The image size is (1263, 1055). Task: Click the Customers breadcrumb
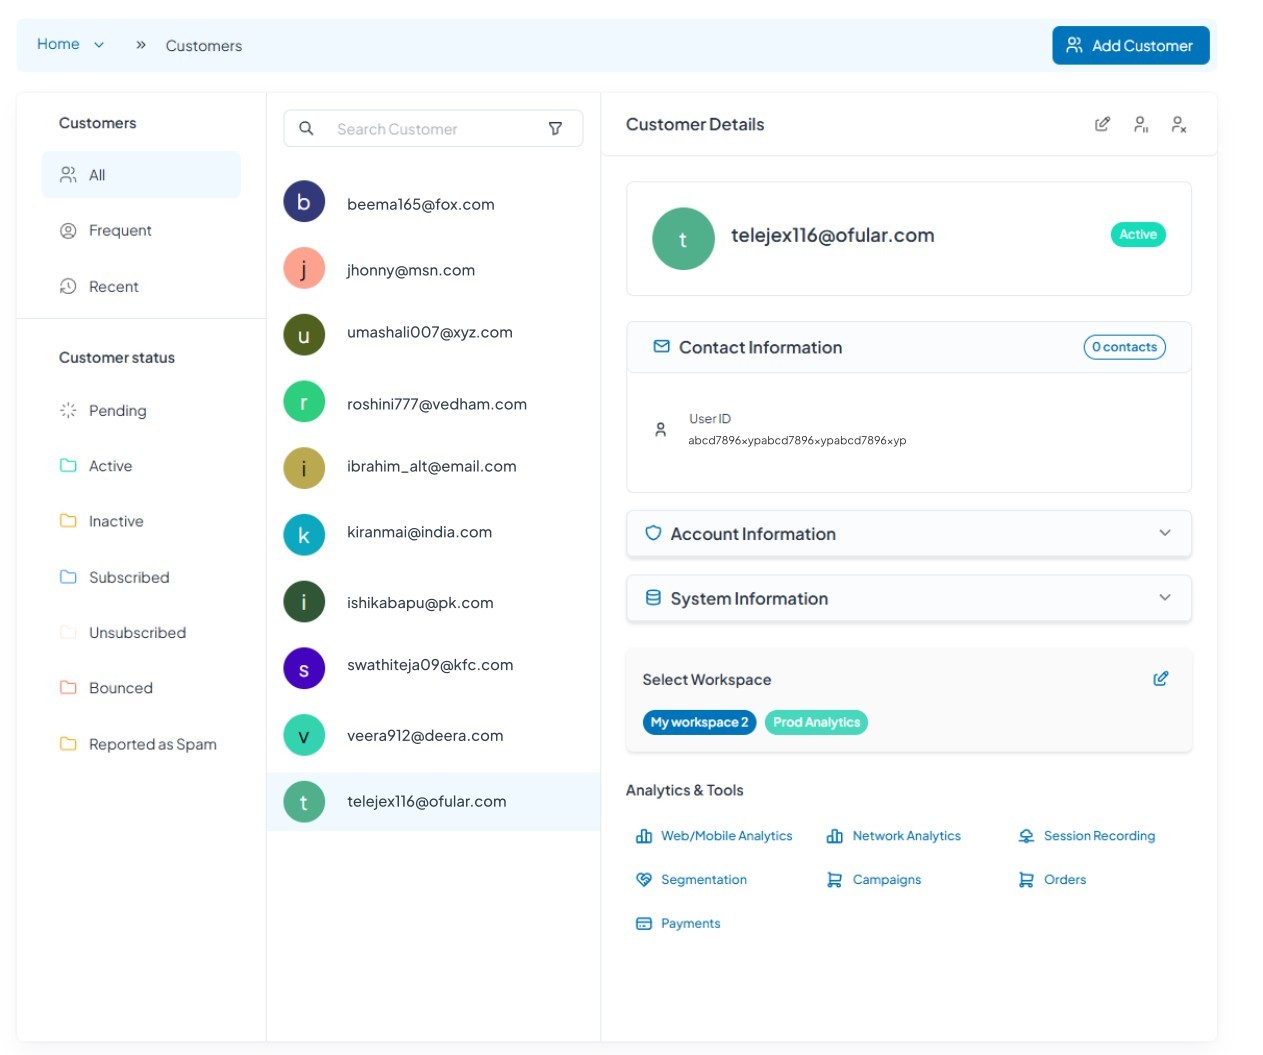tap(204, 46)
